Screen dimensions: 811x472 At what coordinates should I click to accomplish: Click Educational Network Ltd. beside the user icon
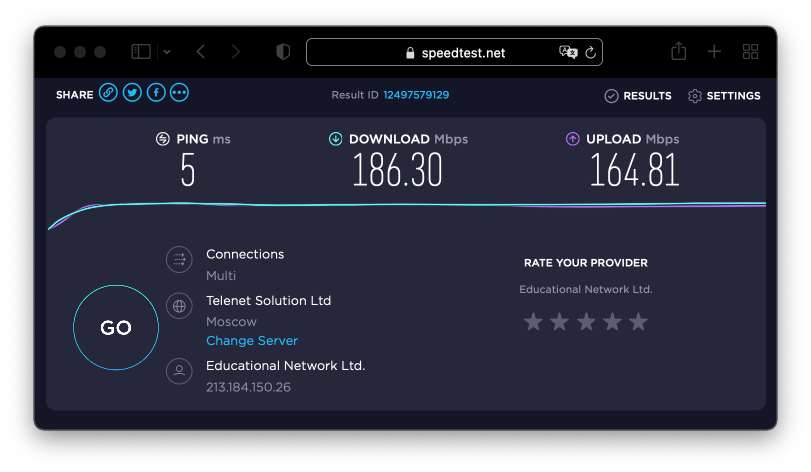click(x=286, y=366)
